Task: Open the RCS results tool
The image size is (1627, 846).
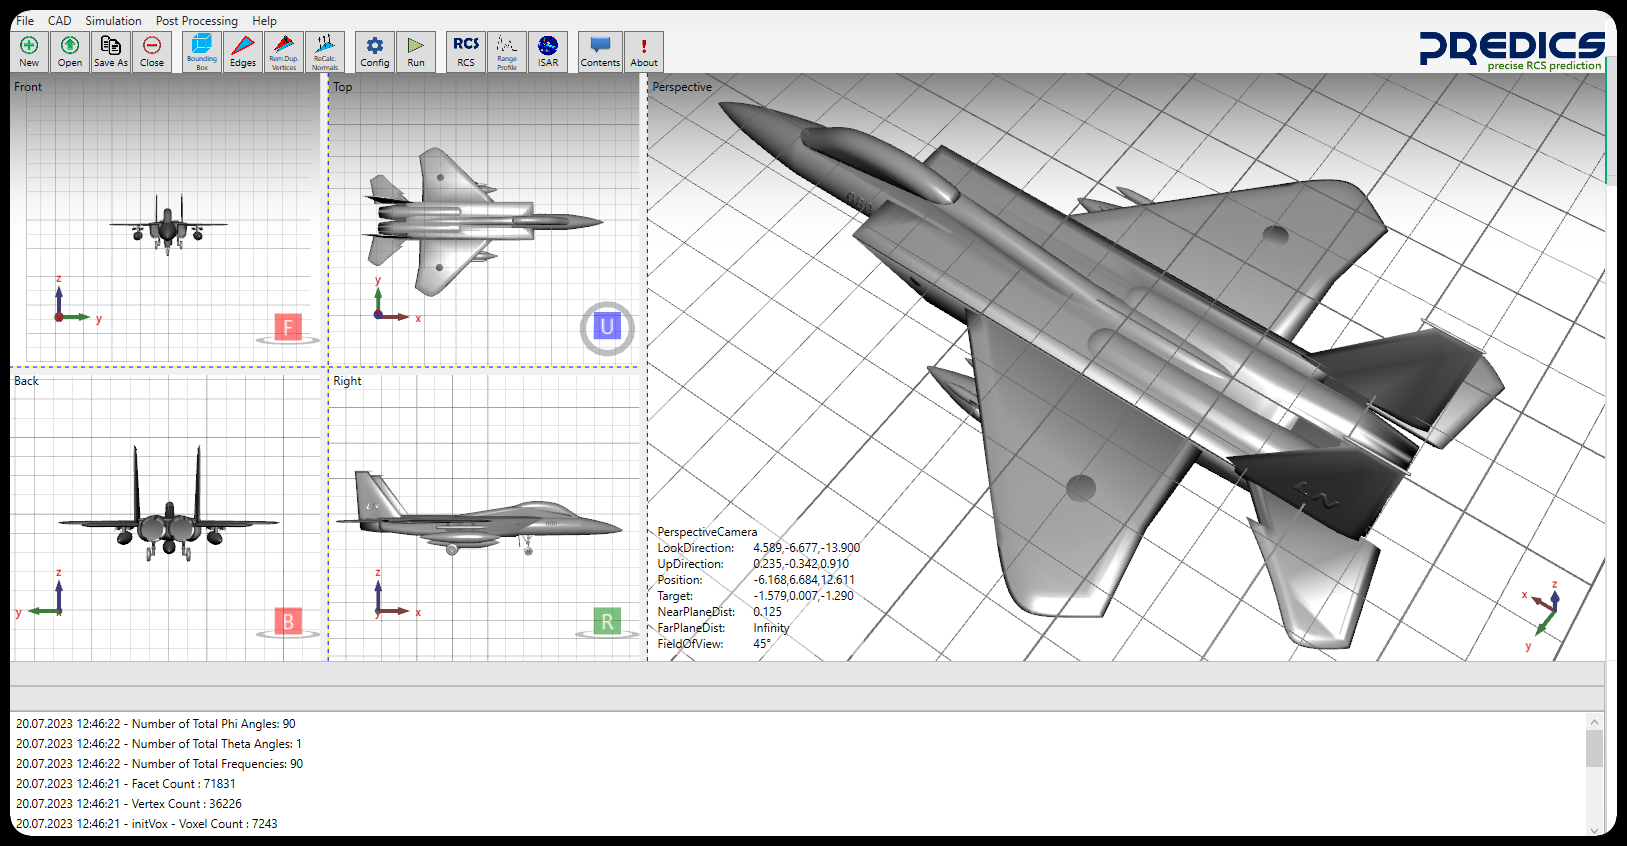Action: pos(466,51)
